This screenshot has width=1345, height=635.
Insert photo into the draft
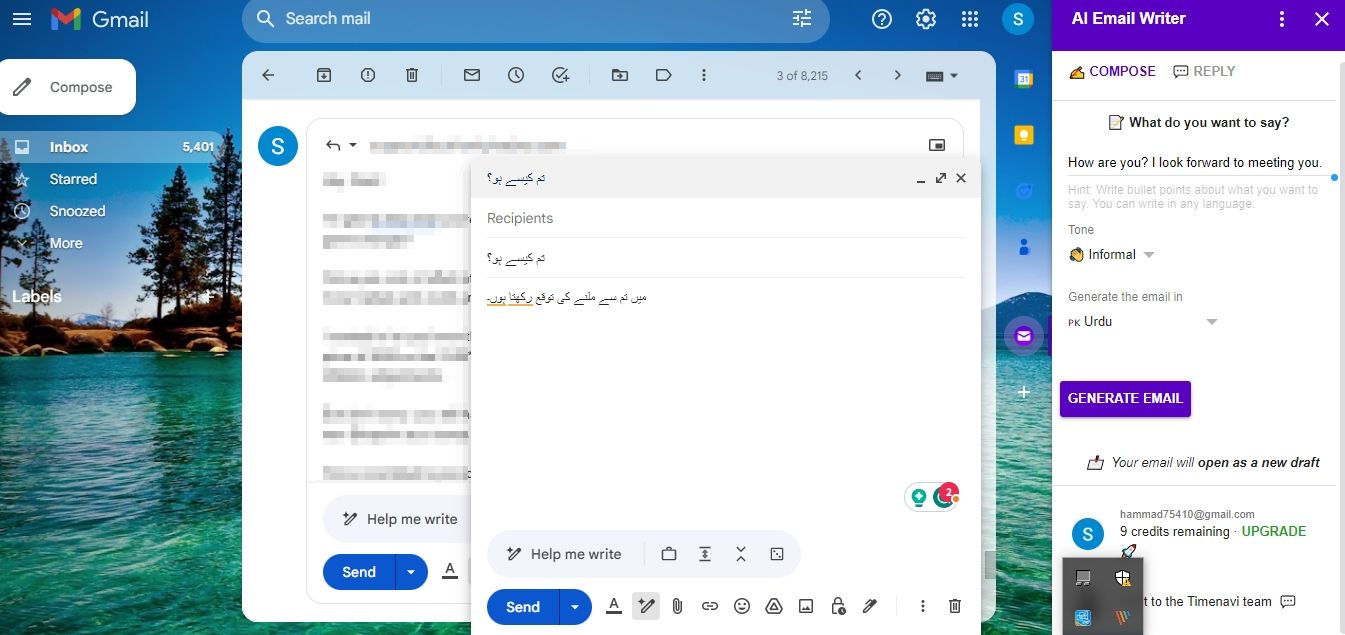806,606
